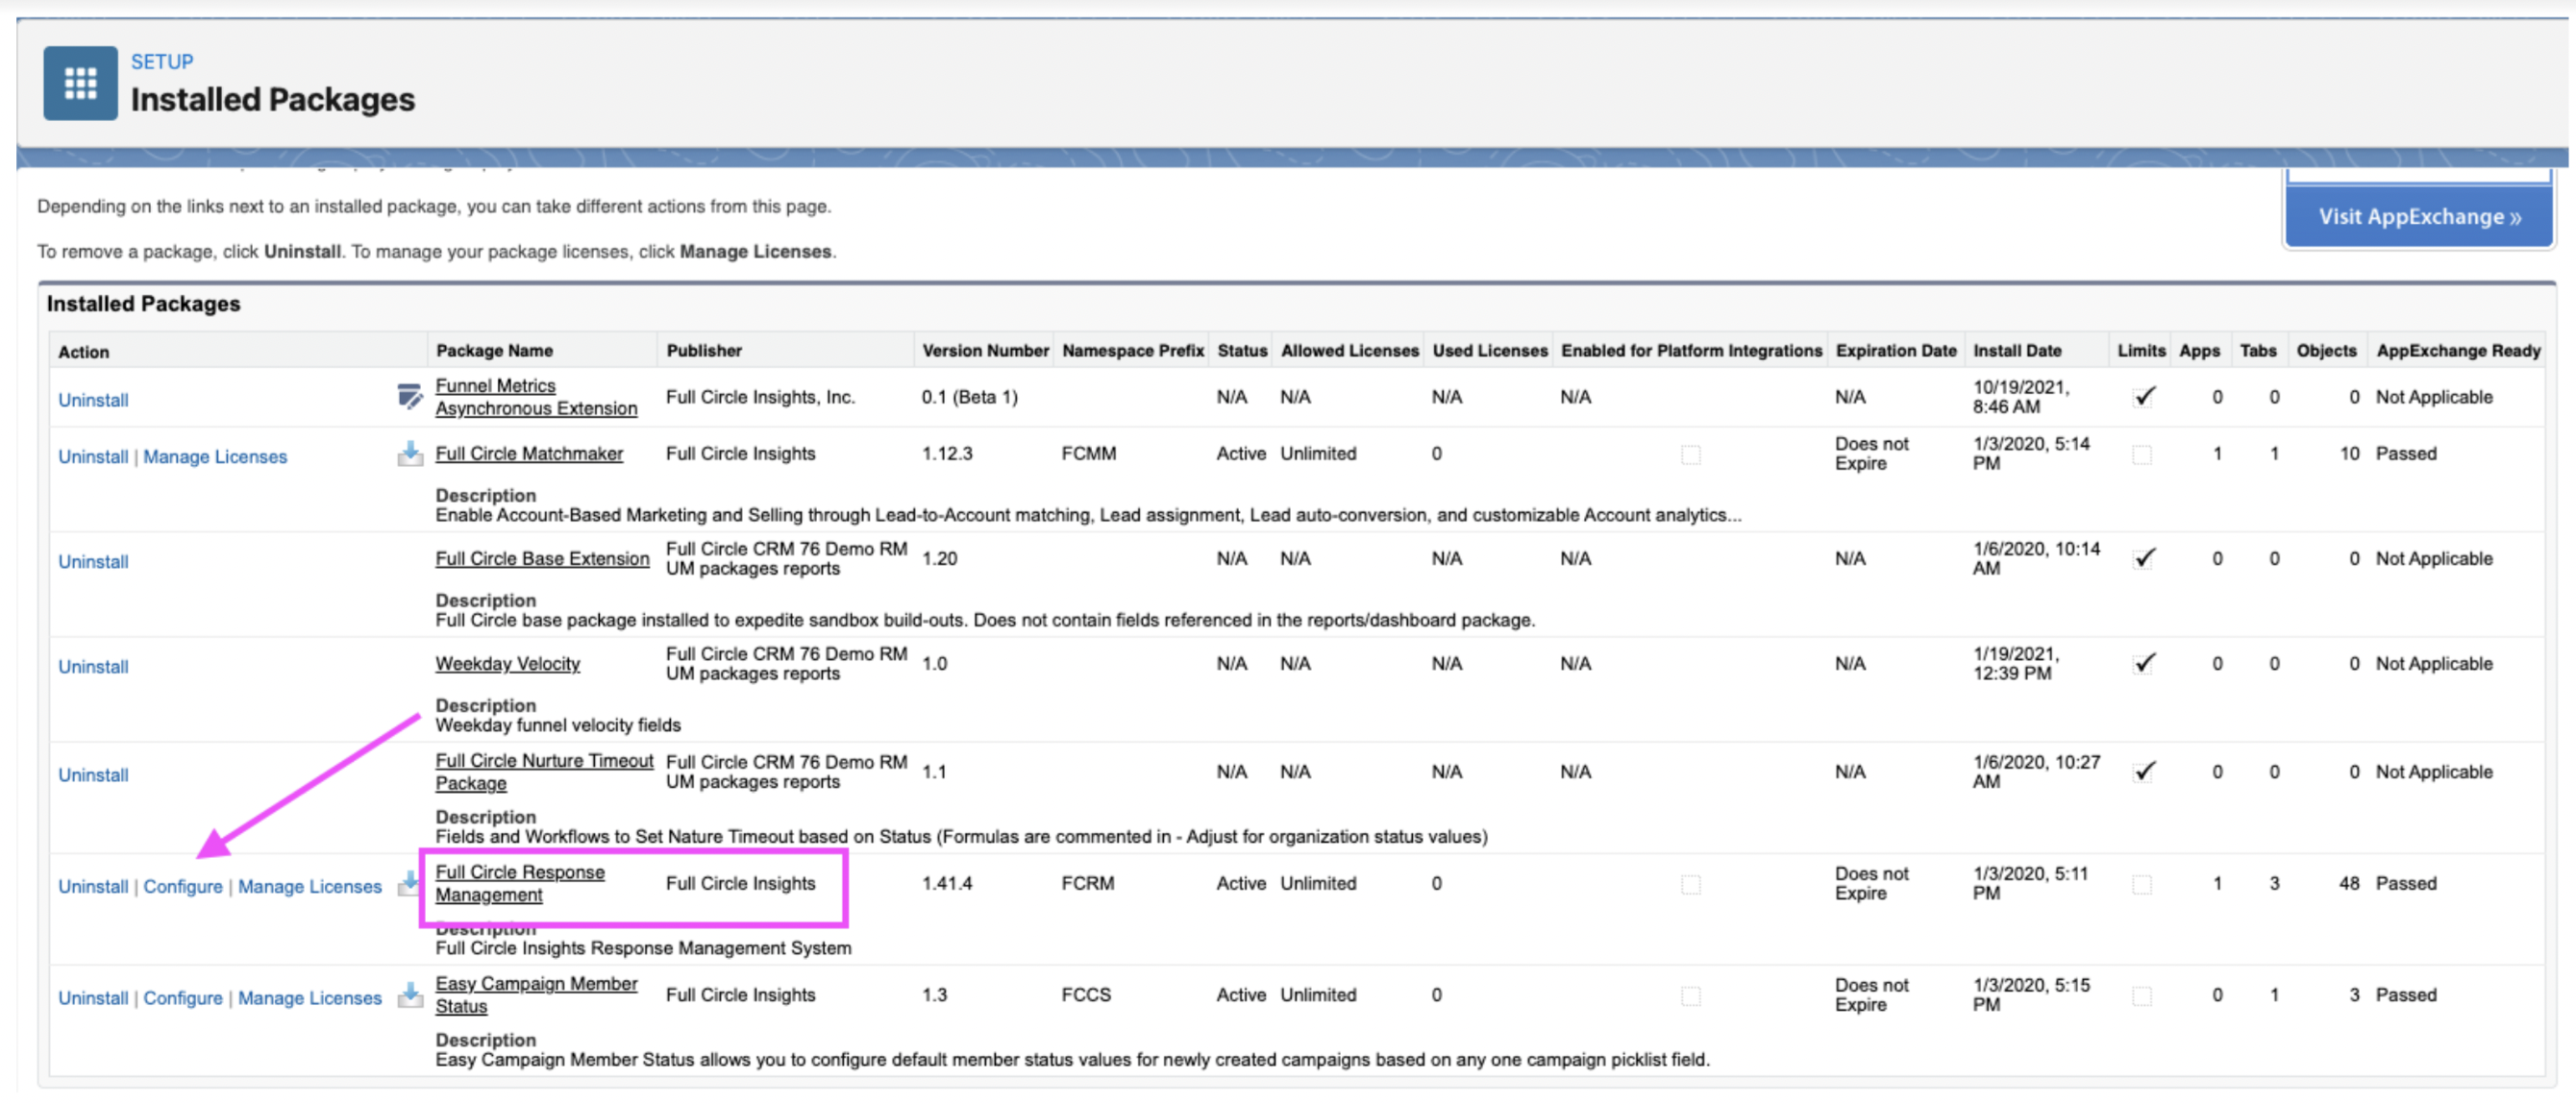
Task: Click the Objects column header
Action: pos(2326,351)
